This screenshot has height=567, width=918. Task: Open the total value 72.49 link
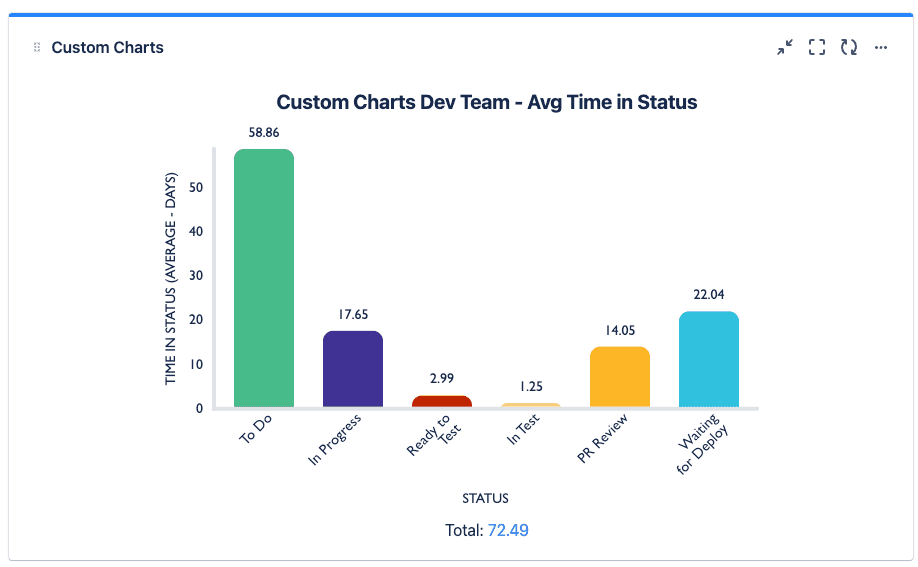click(508, 530)
